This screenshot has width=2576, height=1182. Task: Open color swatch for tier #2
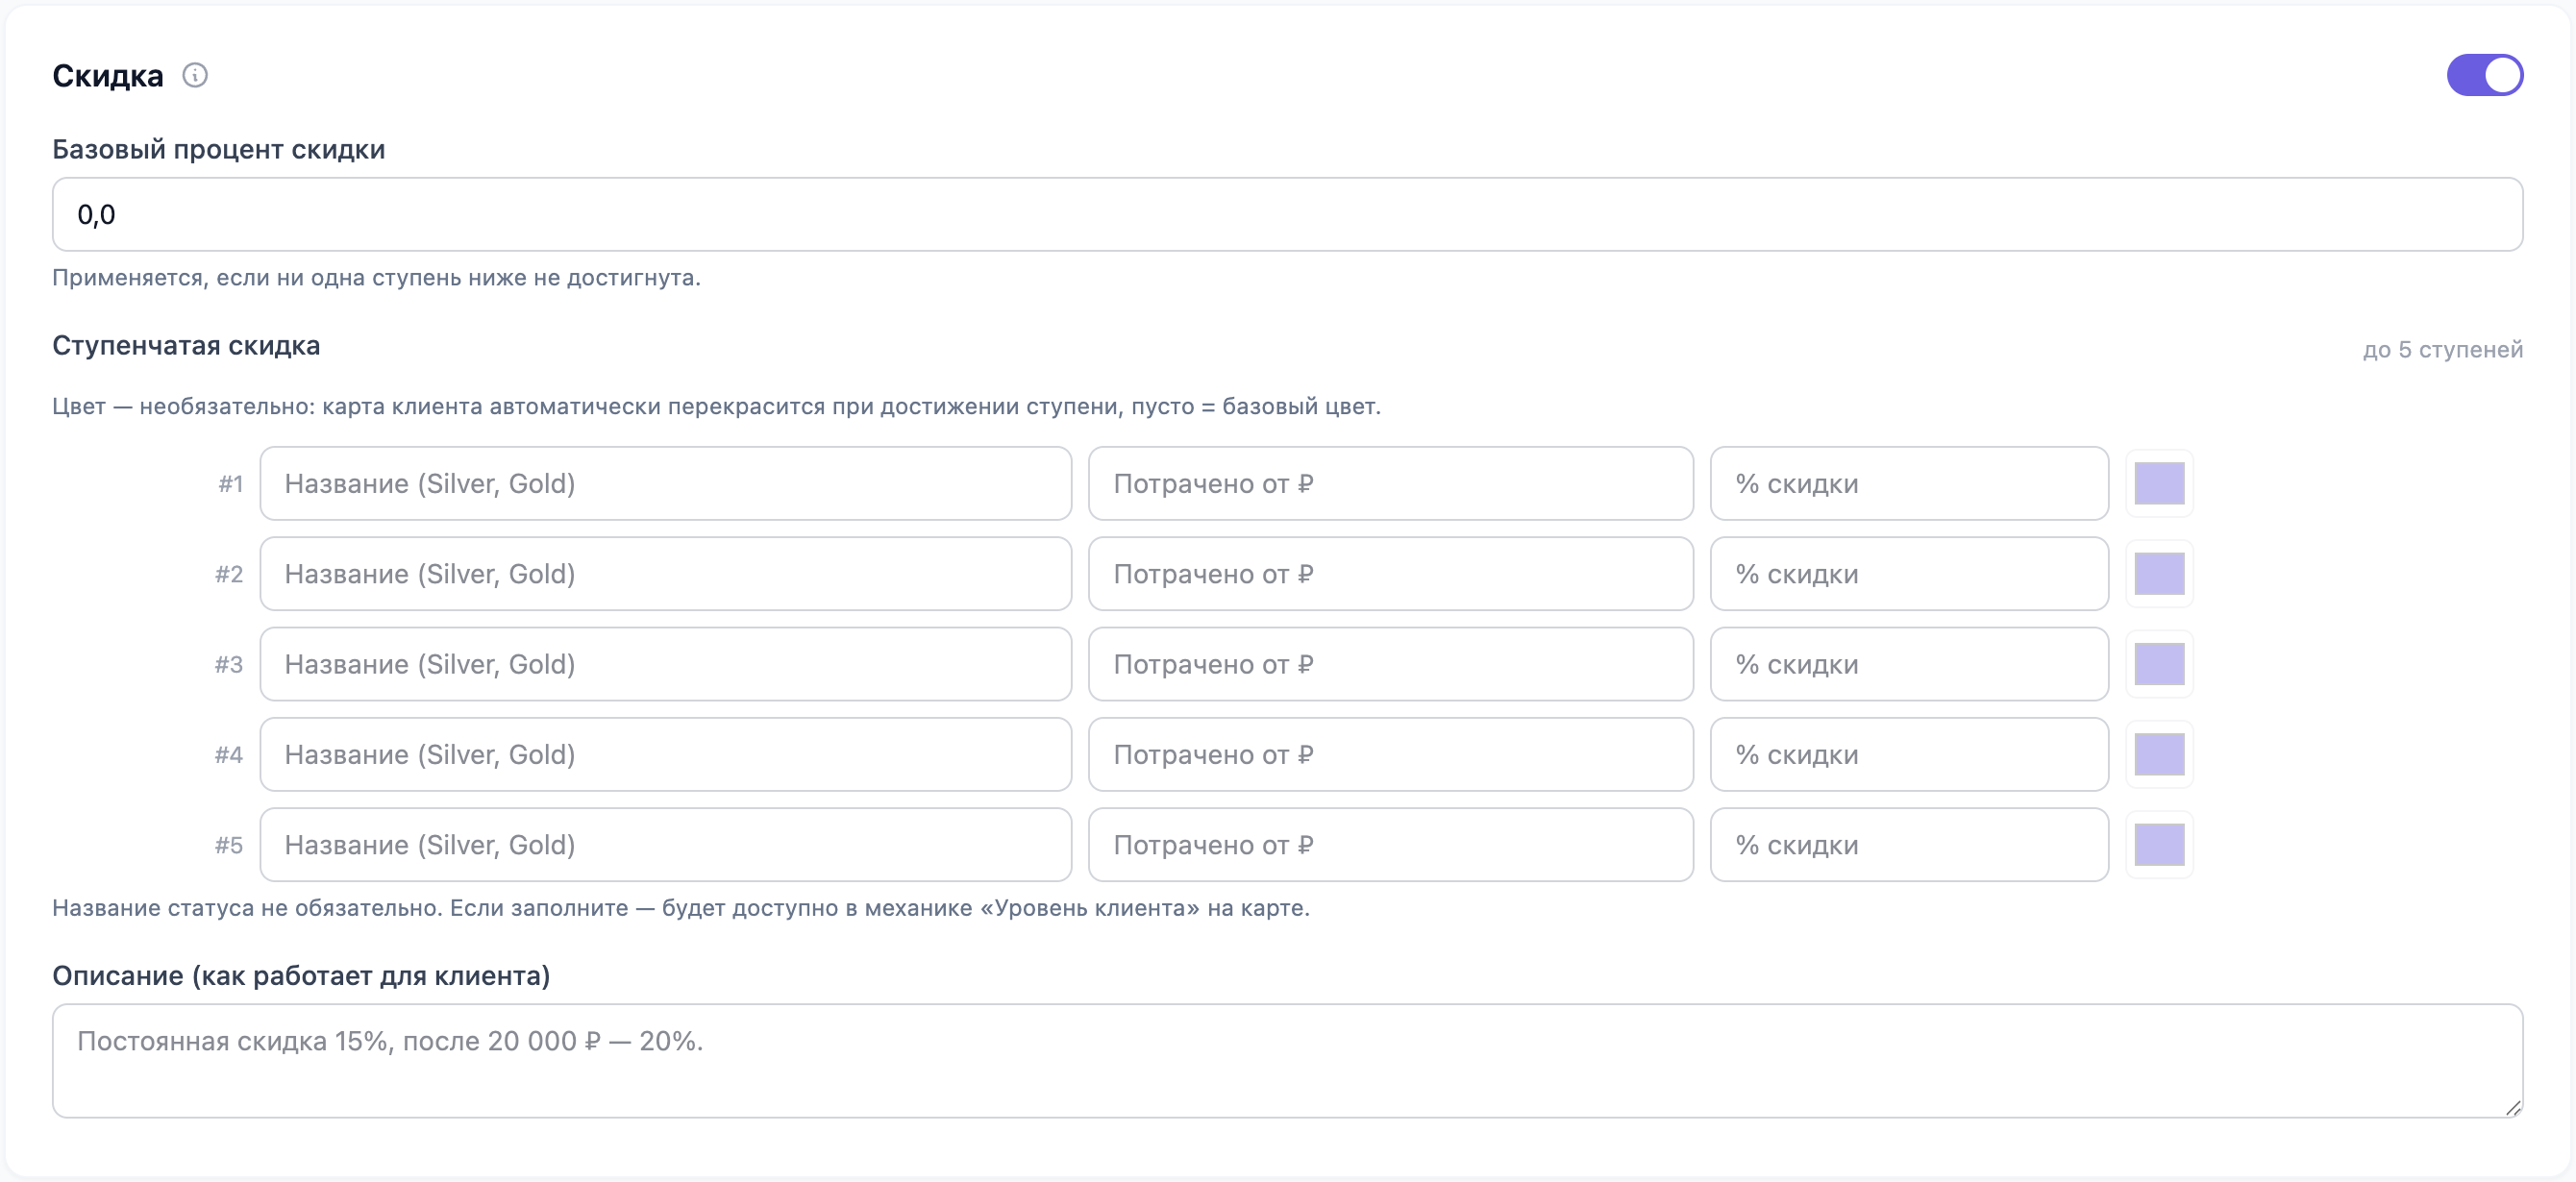click(2160, 574)
